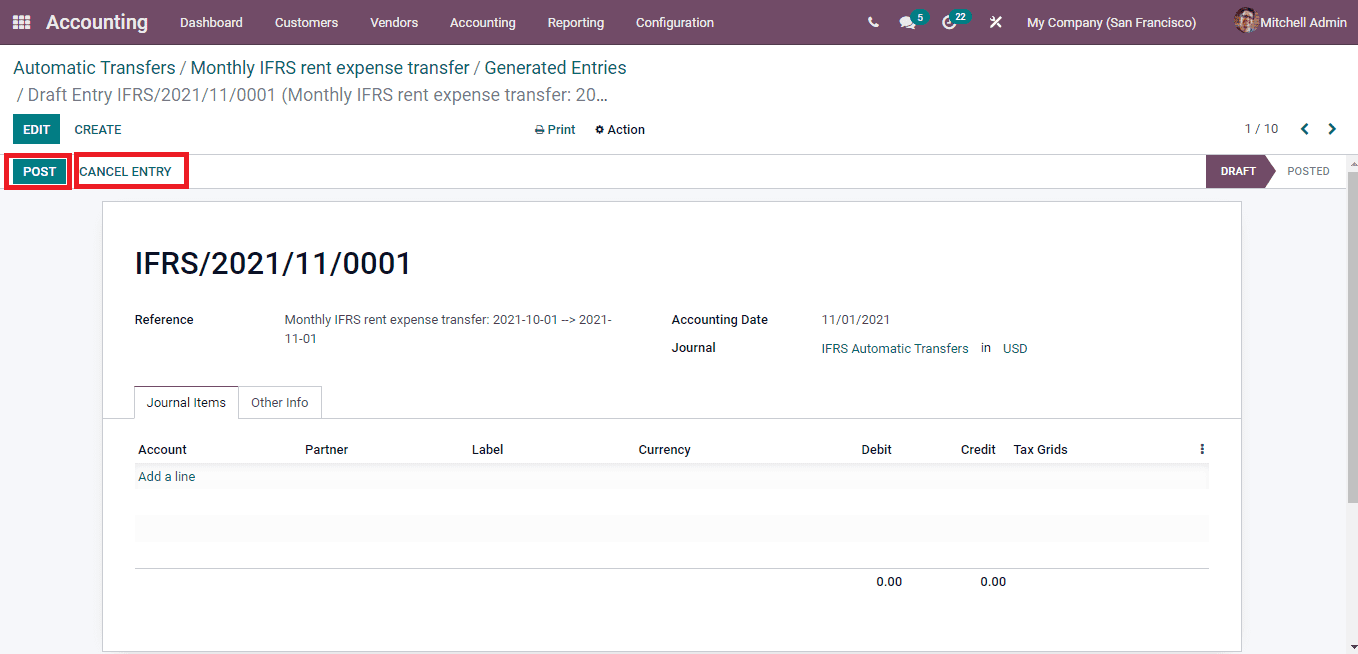Click the Print icon
The image size is (1358, 654).
554,129
